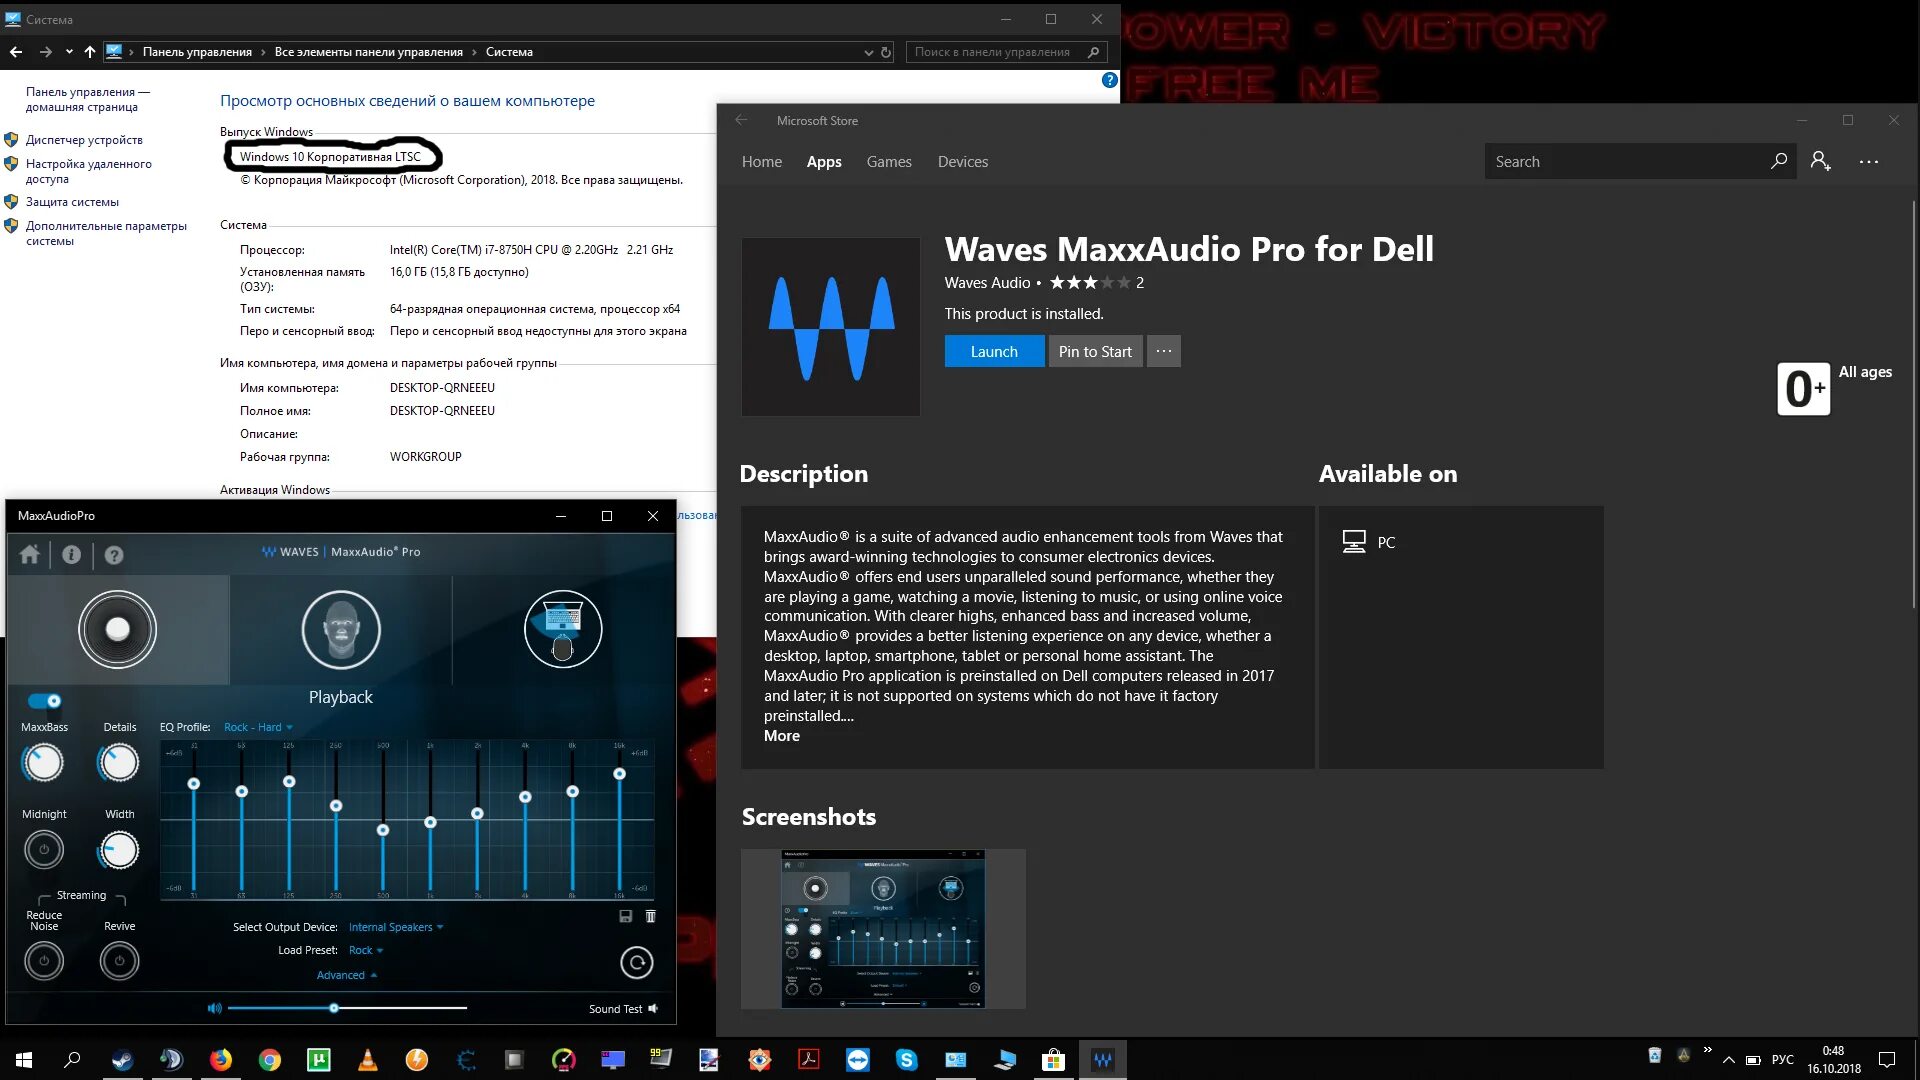This screenshot has height=1080, width=1920.
Task: Open Control Panel home page link
Action: pyautogui.click(x=88, y=99)
